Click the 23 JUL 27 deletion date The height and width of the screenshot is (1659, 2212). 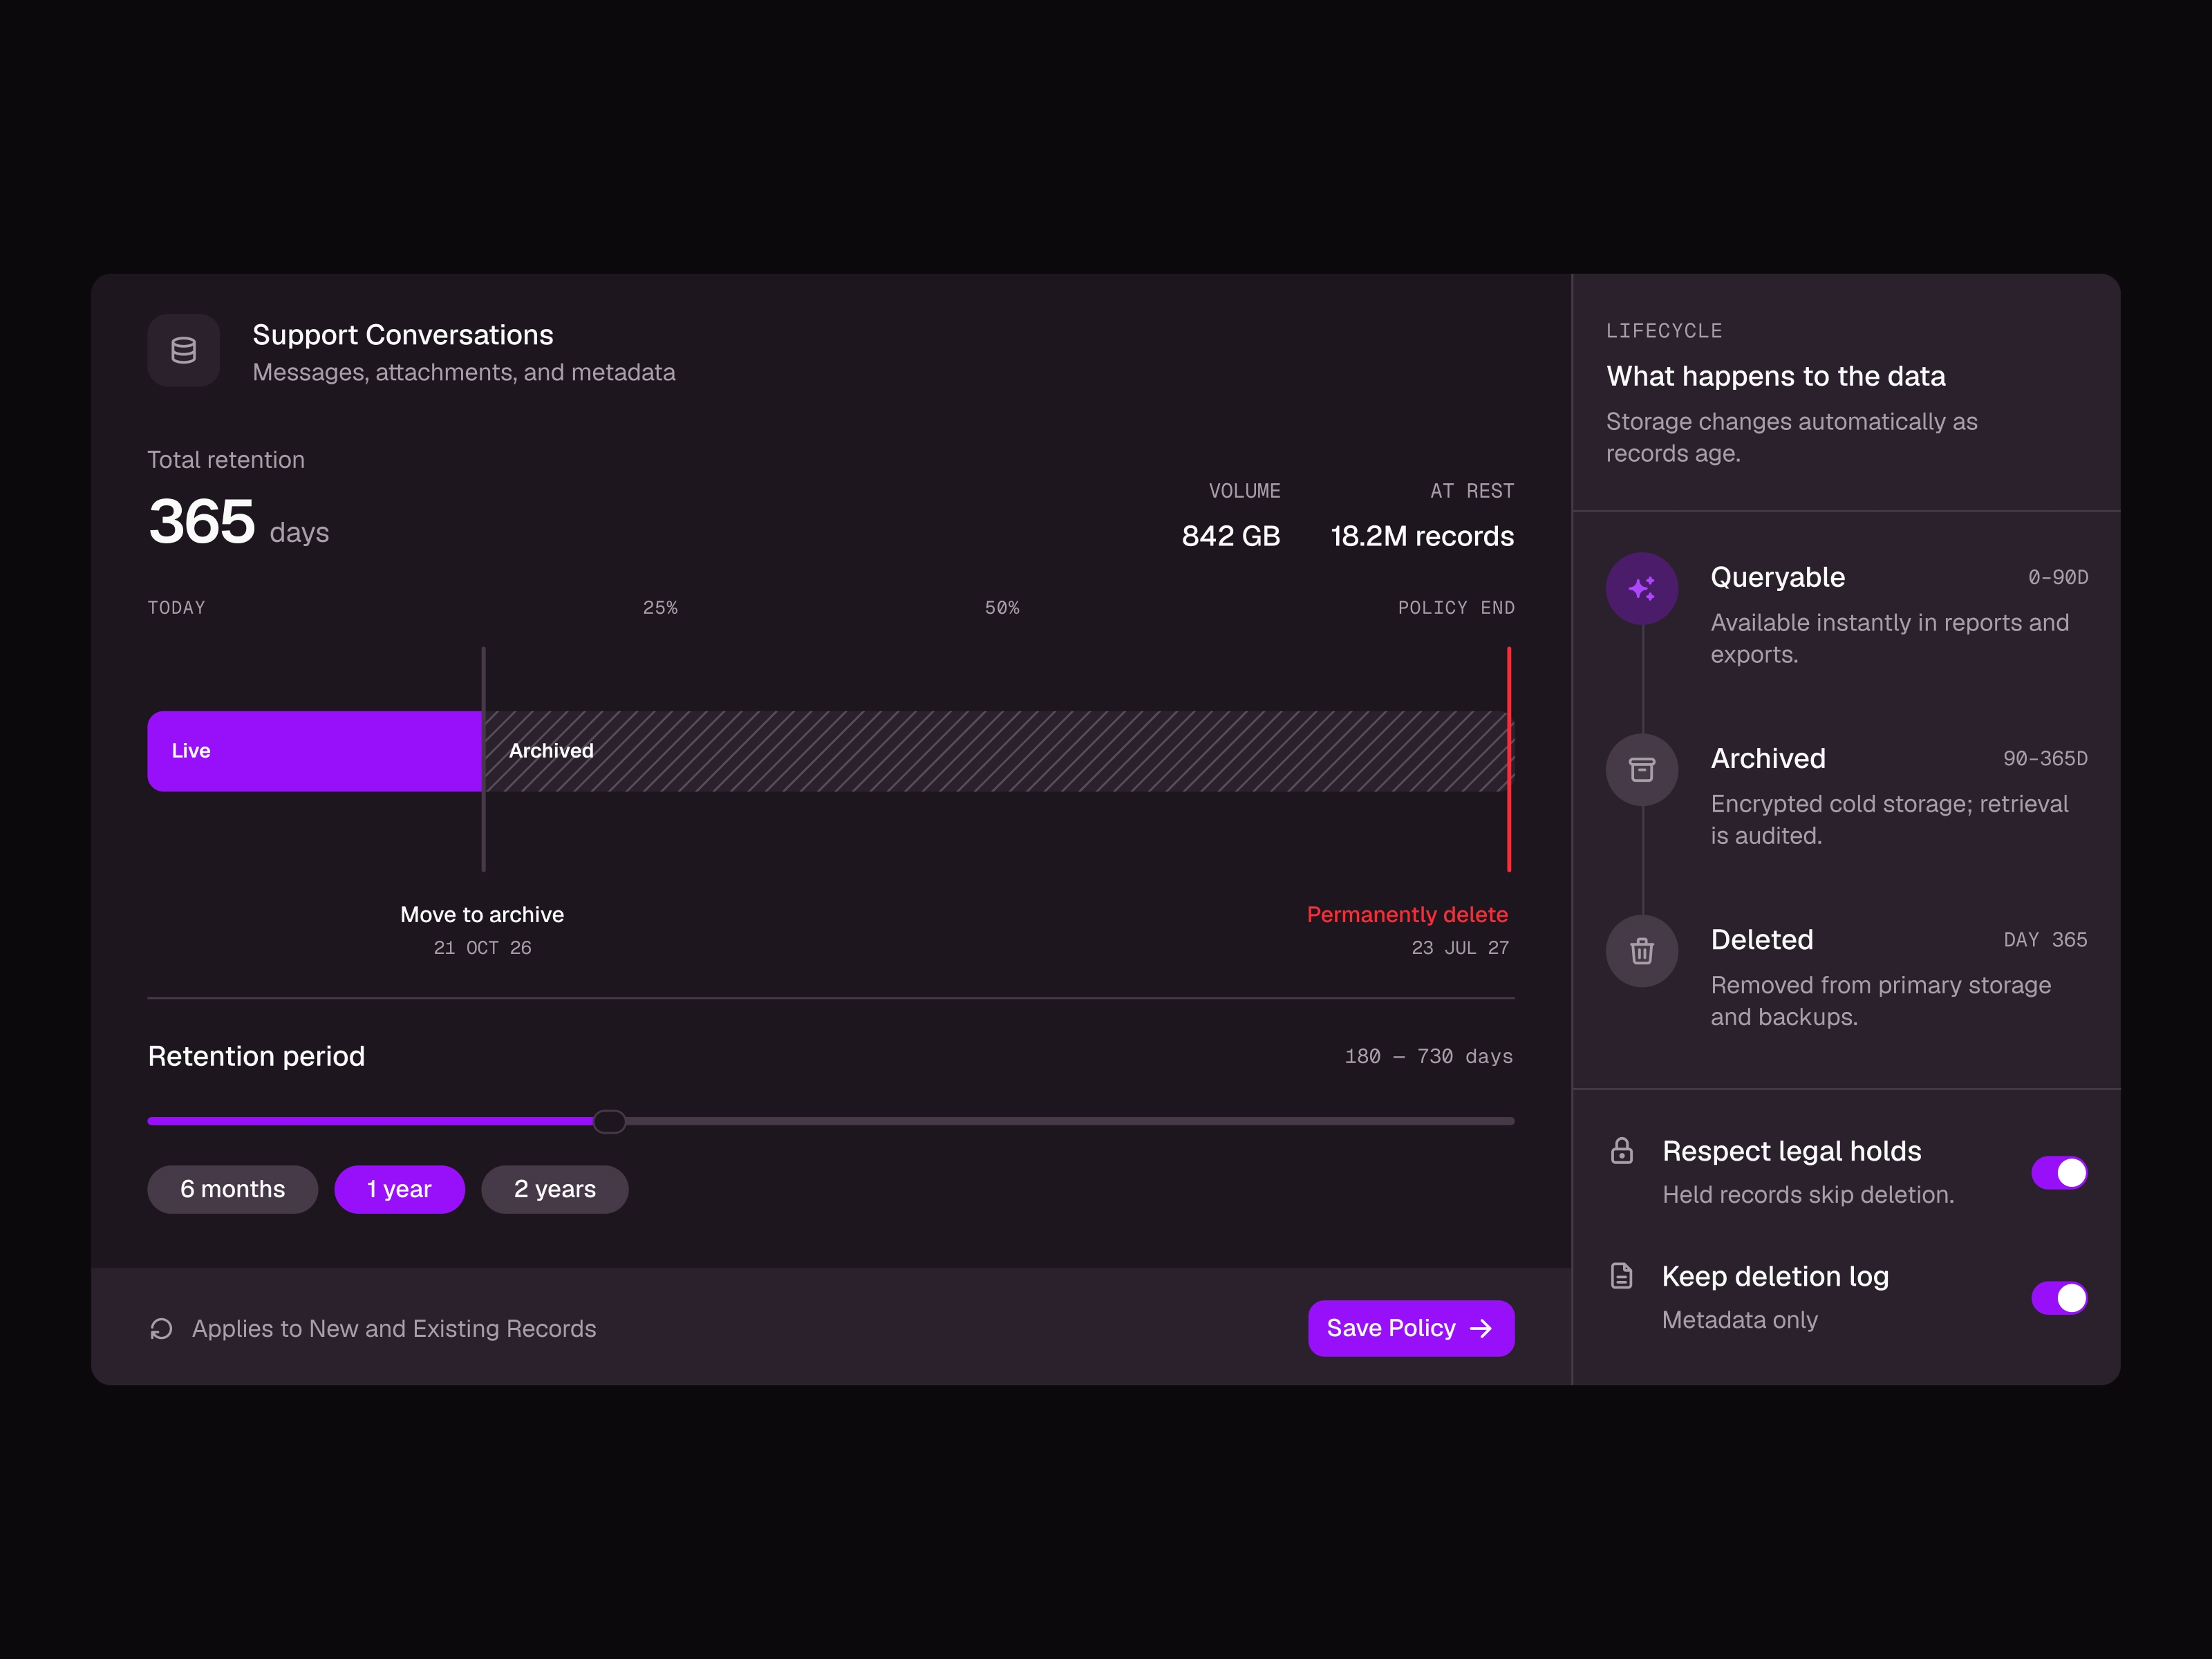pos(1460,948)
